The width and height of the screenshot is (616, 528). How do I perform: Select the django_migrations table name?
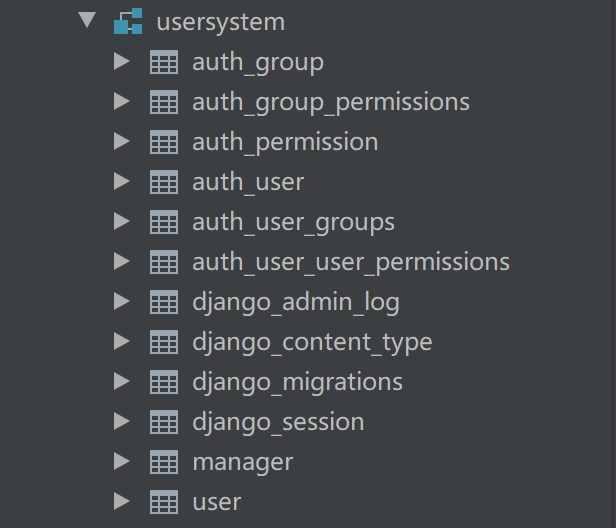tap(297, 382)
